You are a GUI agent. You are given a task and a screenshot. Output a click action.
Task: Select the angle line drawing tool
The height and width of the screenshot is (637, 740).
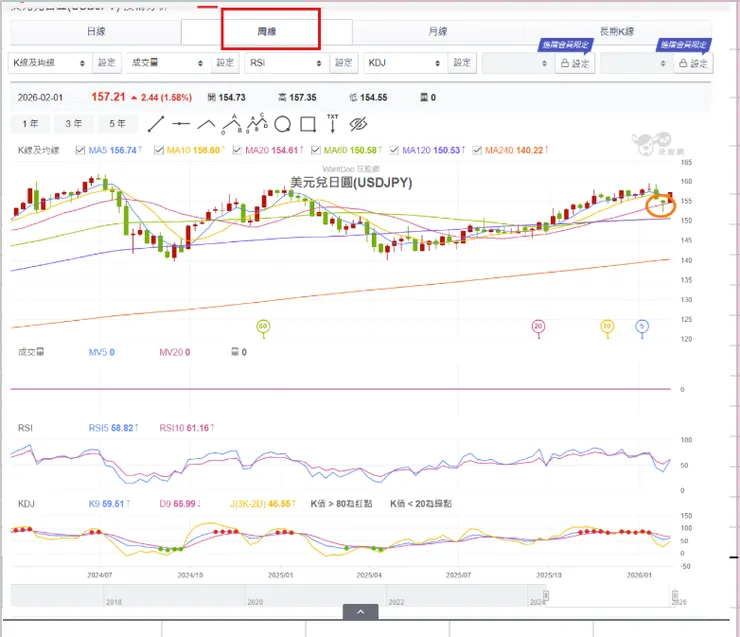coord(206,124)
